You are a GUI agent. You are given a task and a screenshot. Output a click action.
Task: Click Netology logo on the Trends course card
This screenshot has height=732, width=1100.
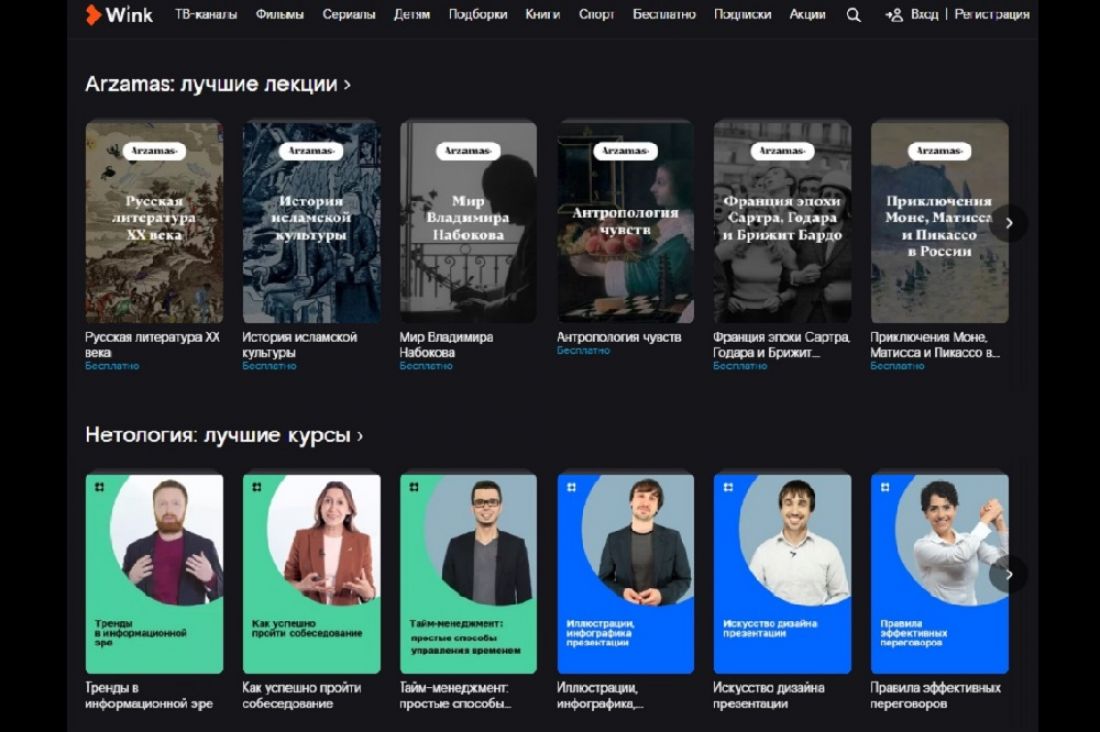100,487
